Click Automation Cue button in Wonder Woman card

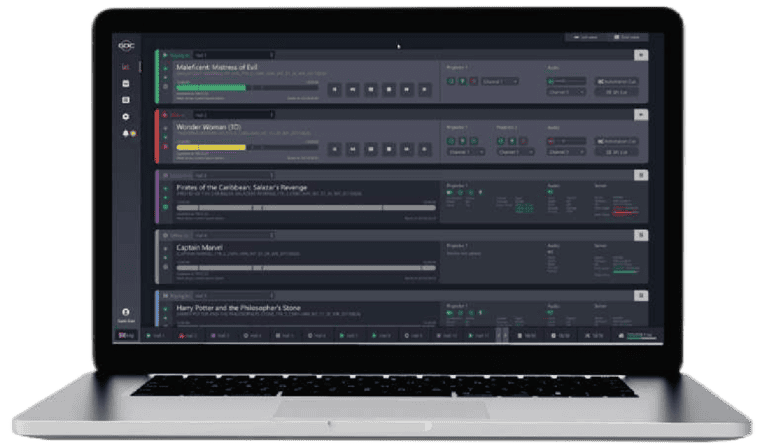(616, 141)
